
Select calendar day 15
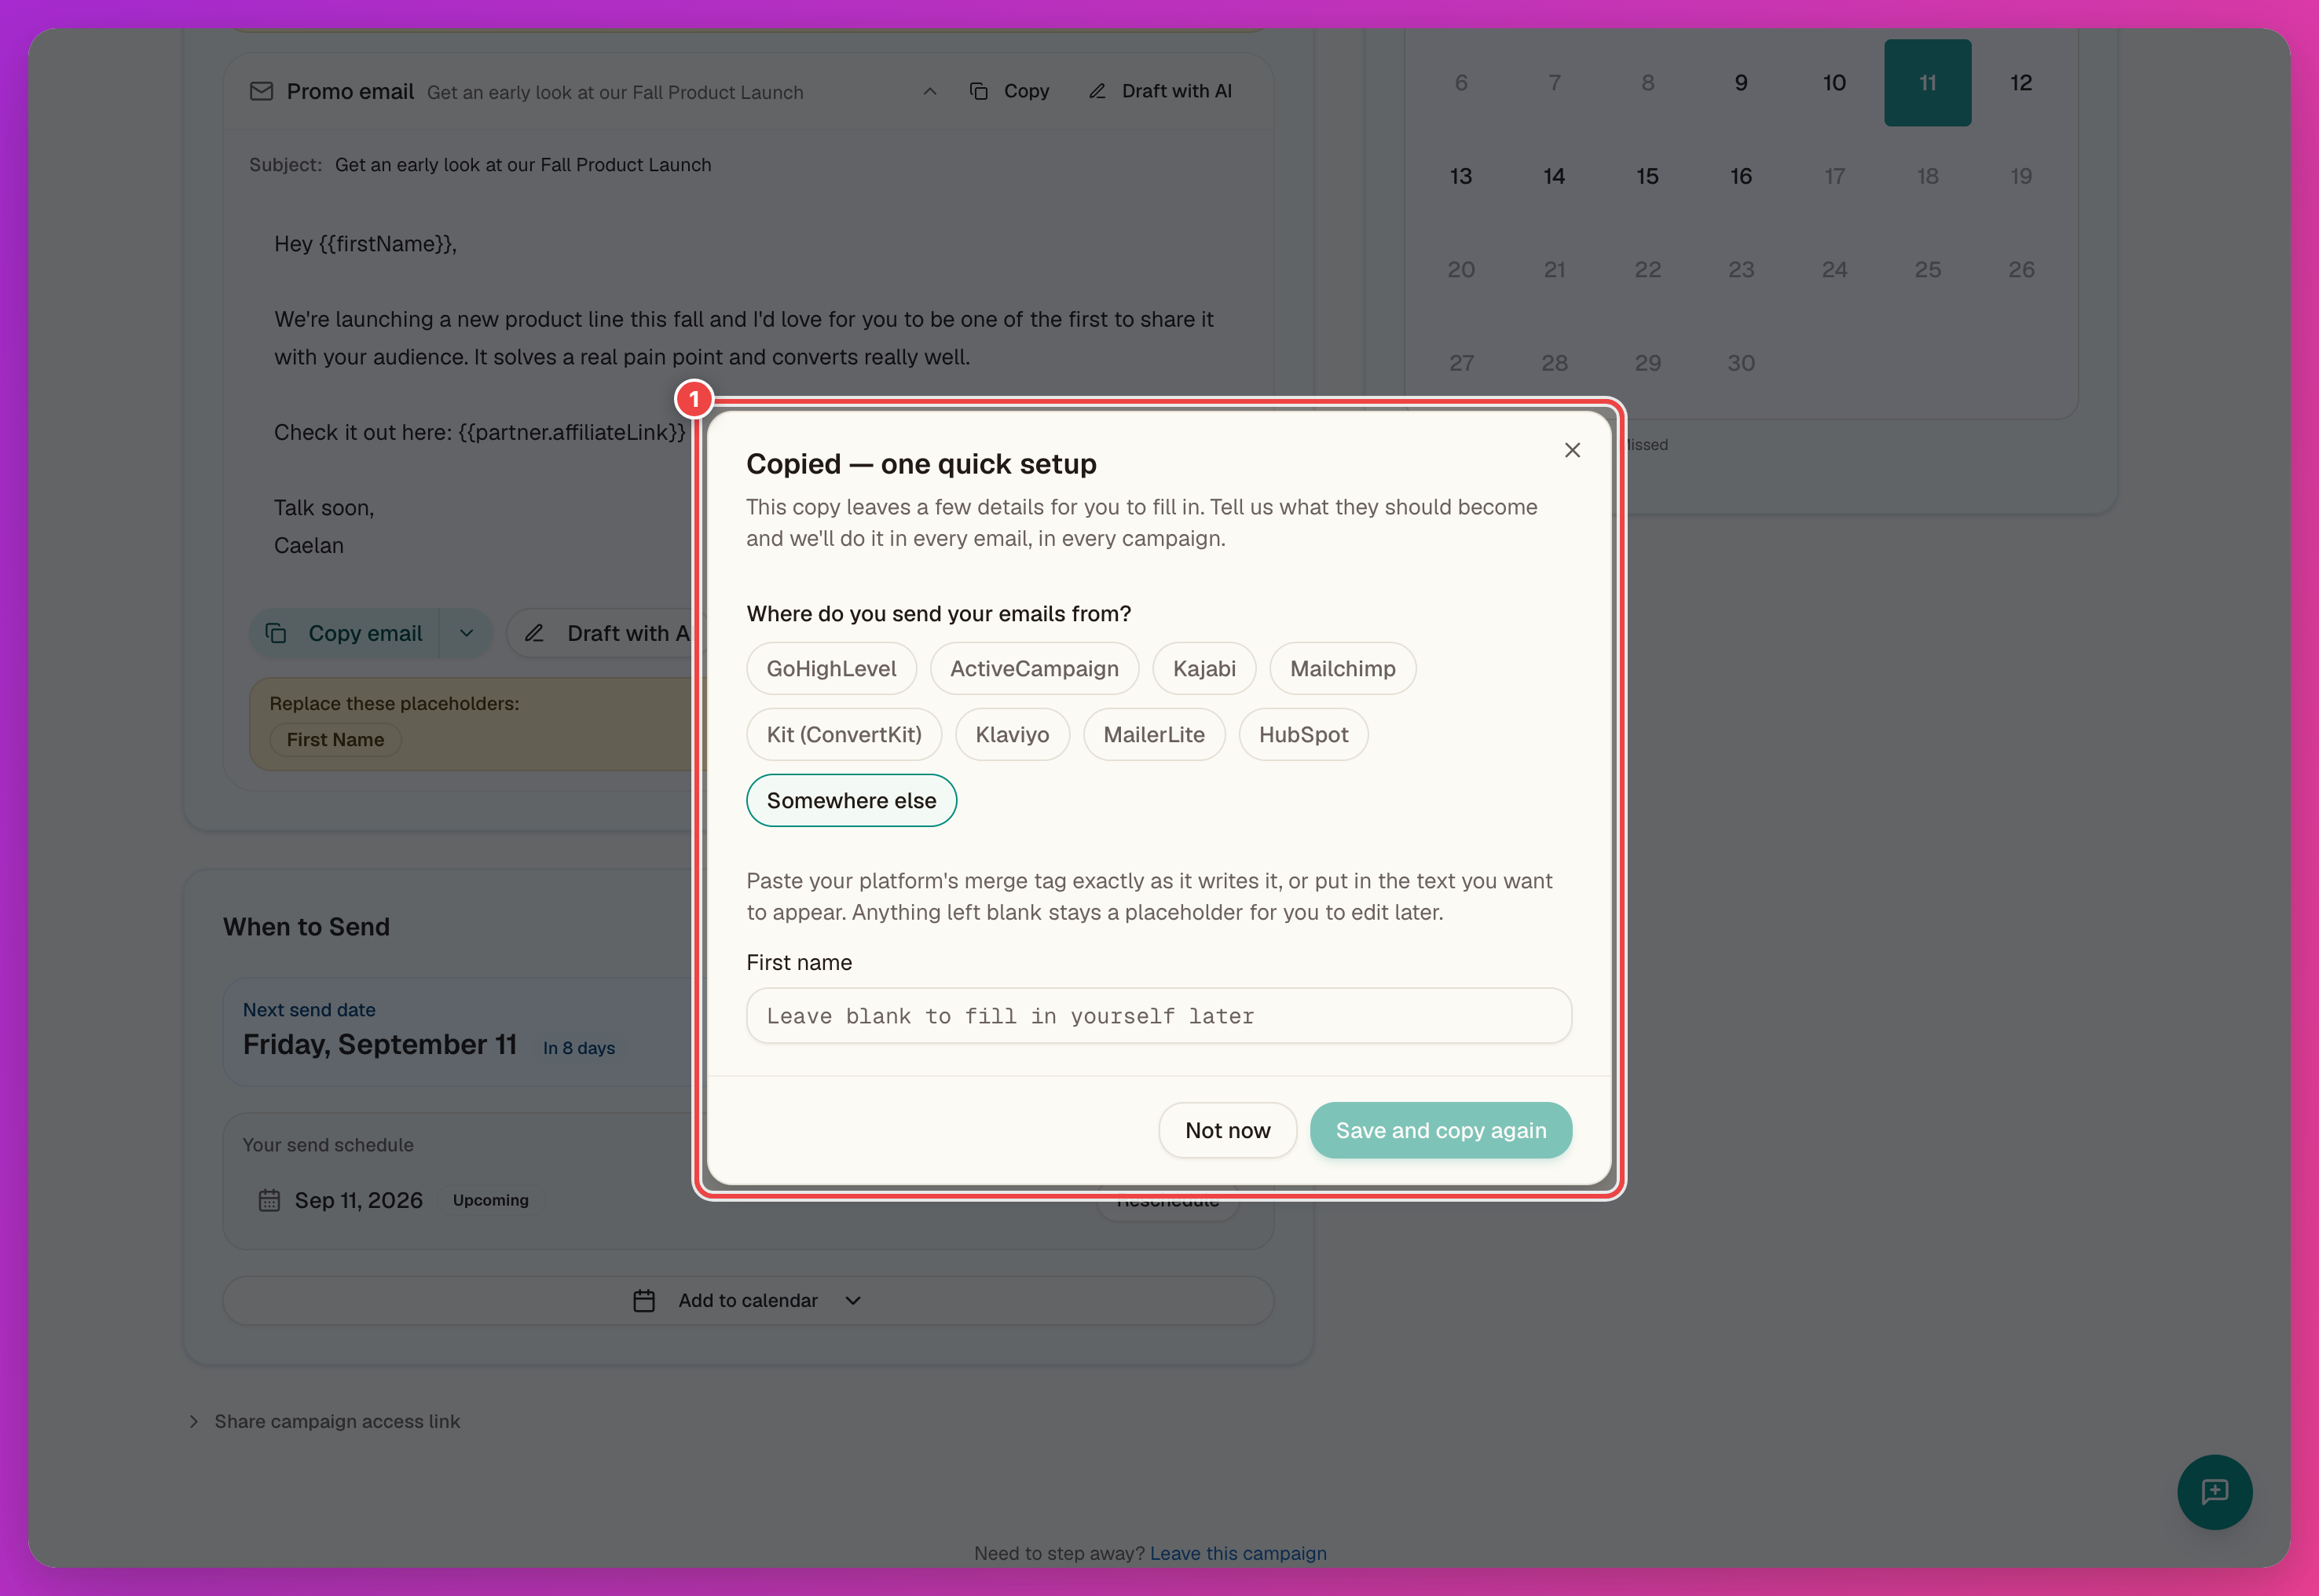coord(1647,176)
